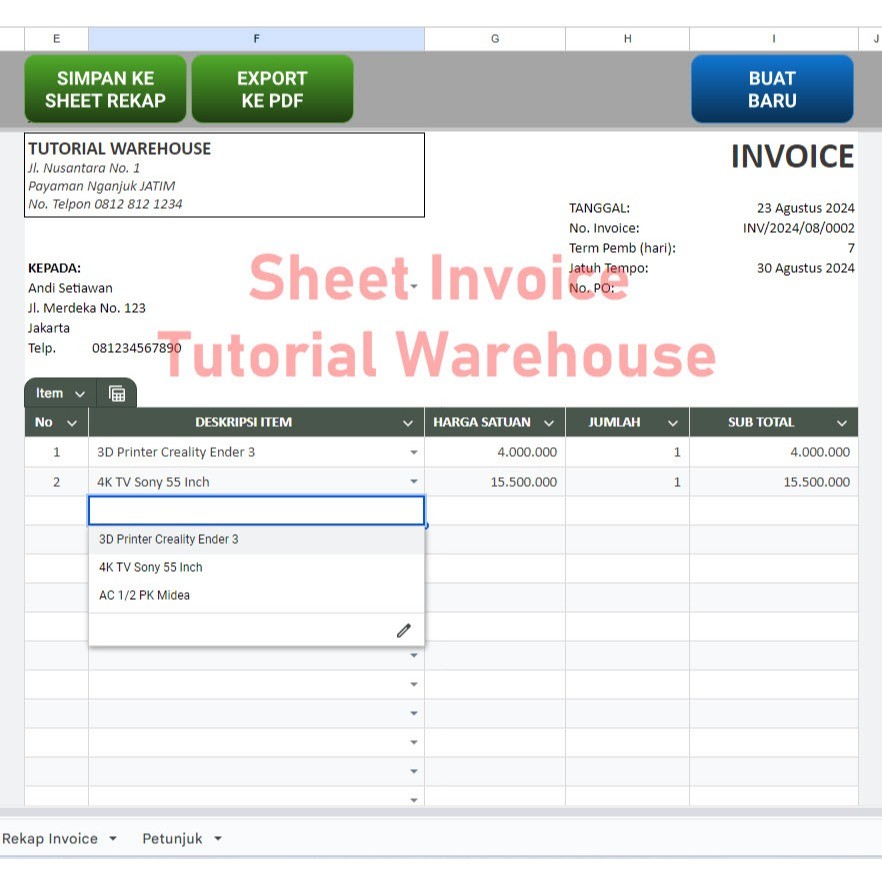Click the blue BUAT BARU button
Image resolution: width=882 pixels, height=882 pixels.
772,88
